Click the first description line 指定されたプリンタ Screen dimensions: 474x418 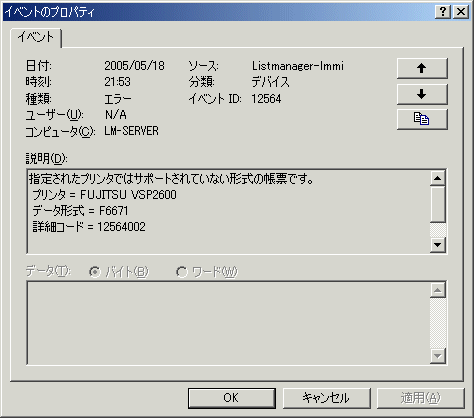pyautogui.click(x=171, y=179)
